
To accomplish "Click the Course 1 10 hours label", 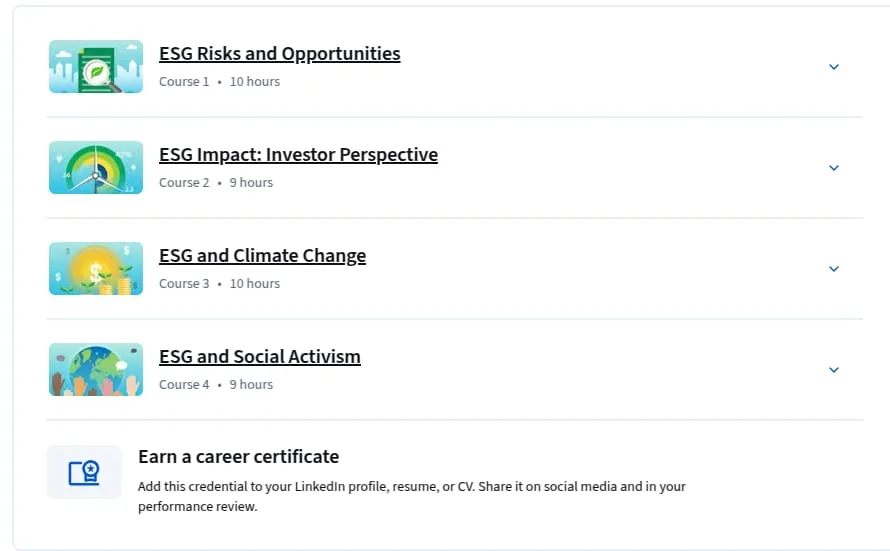I will [219, 82].
